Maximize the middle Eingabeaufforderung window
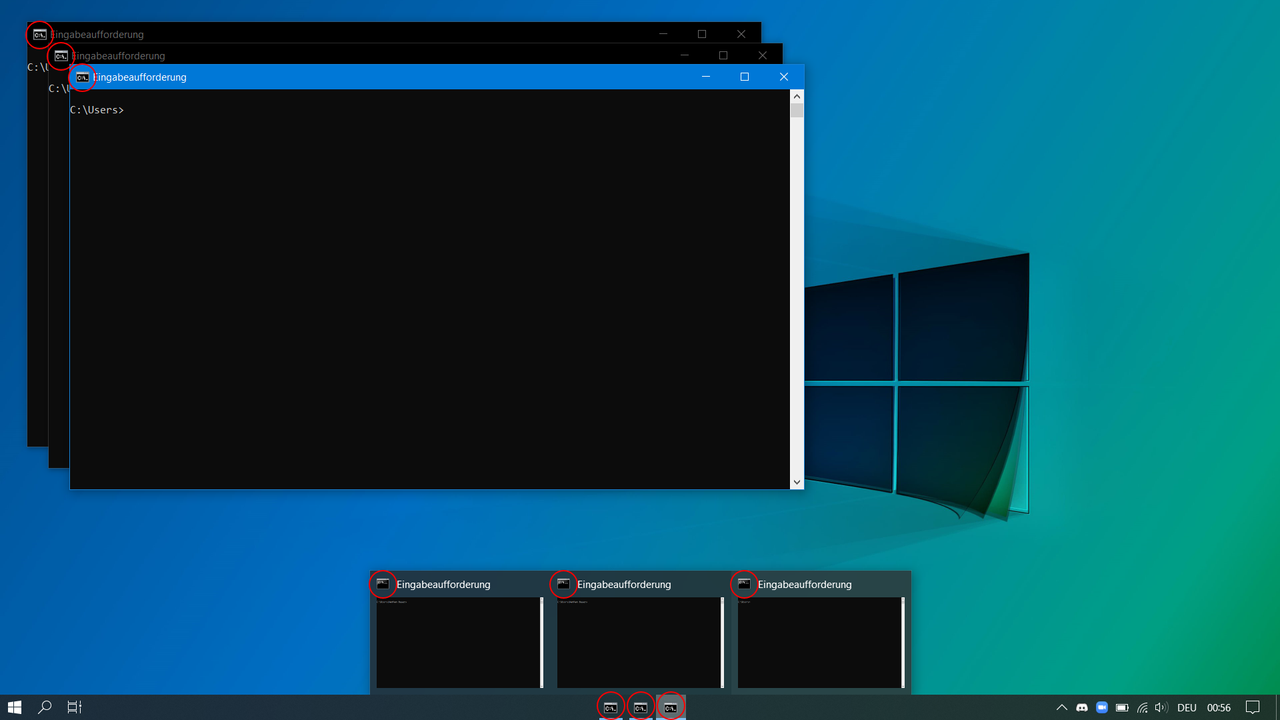The image size is (1280, 720). (x=723, y=56)
